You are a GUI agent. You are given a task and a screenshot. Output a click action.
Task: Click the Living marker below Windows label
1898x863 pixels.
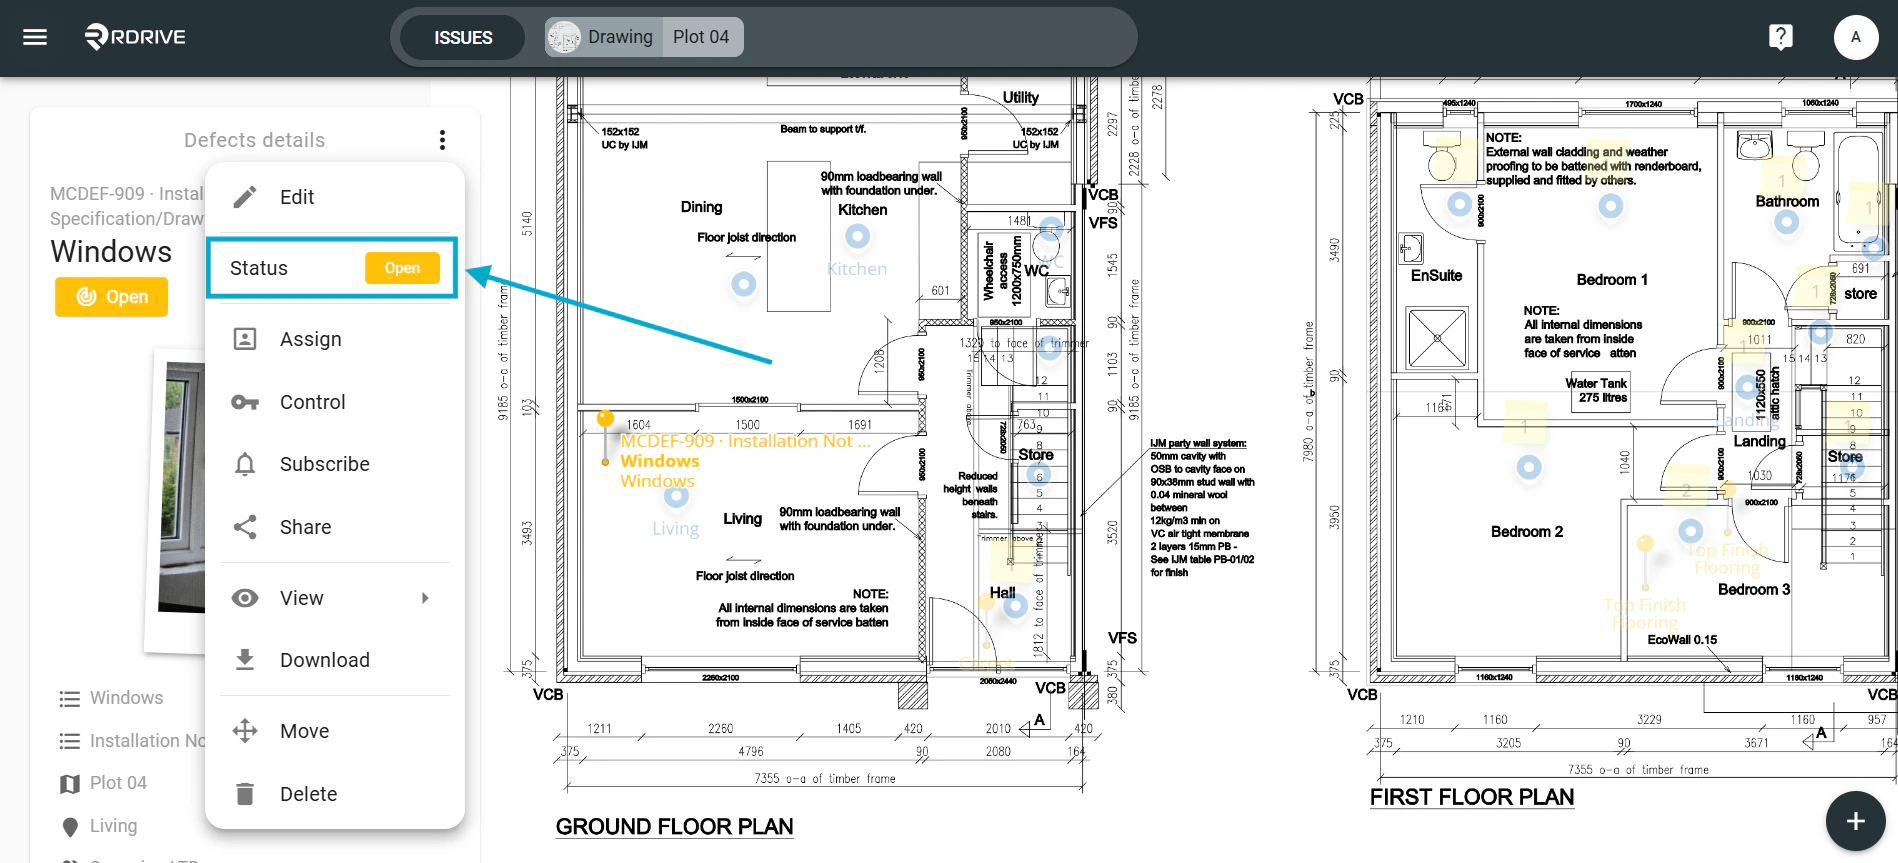click(x=677, y=496)
